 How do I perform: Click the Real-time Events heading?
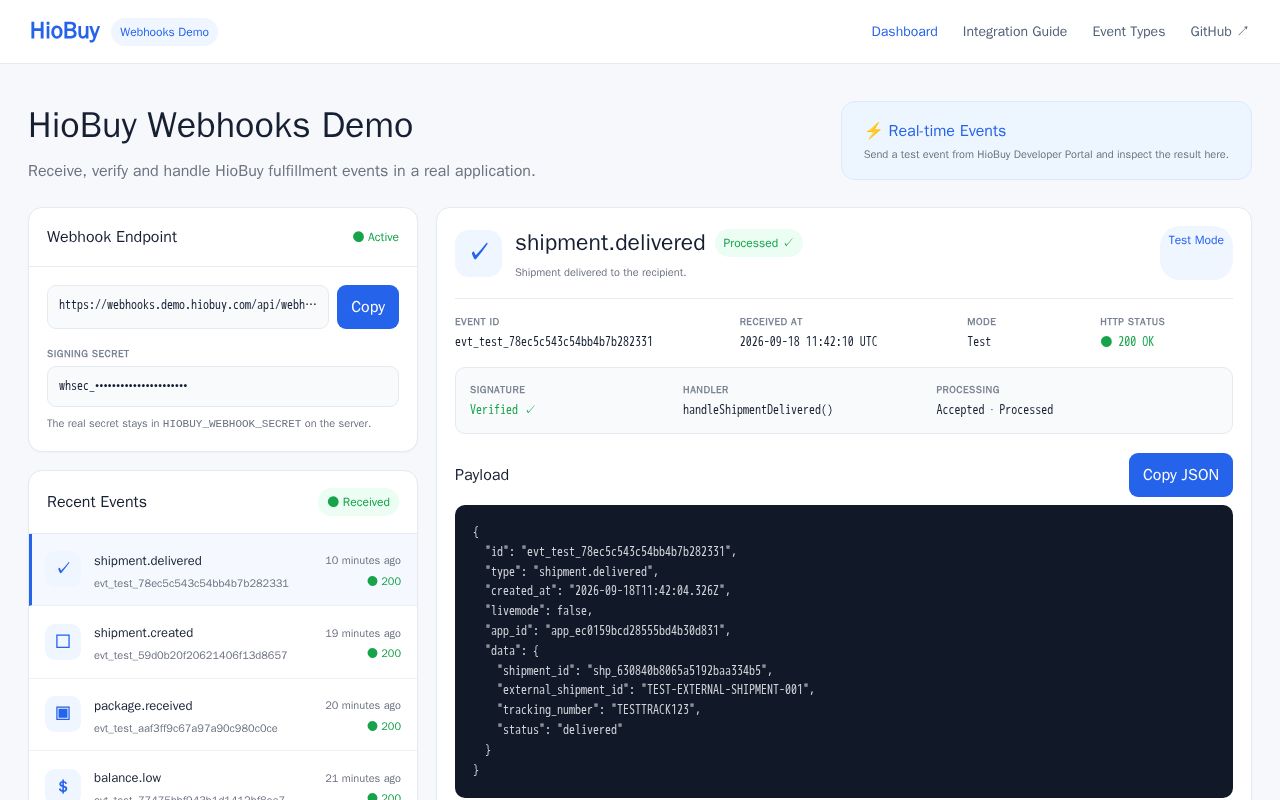coord(947,131)
